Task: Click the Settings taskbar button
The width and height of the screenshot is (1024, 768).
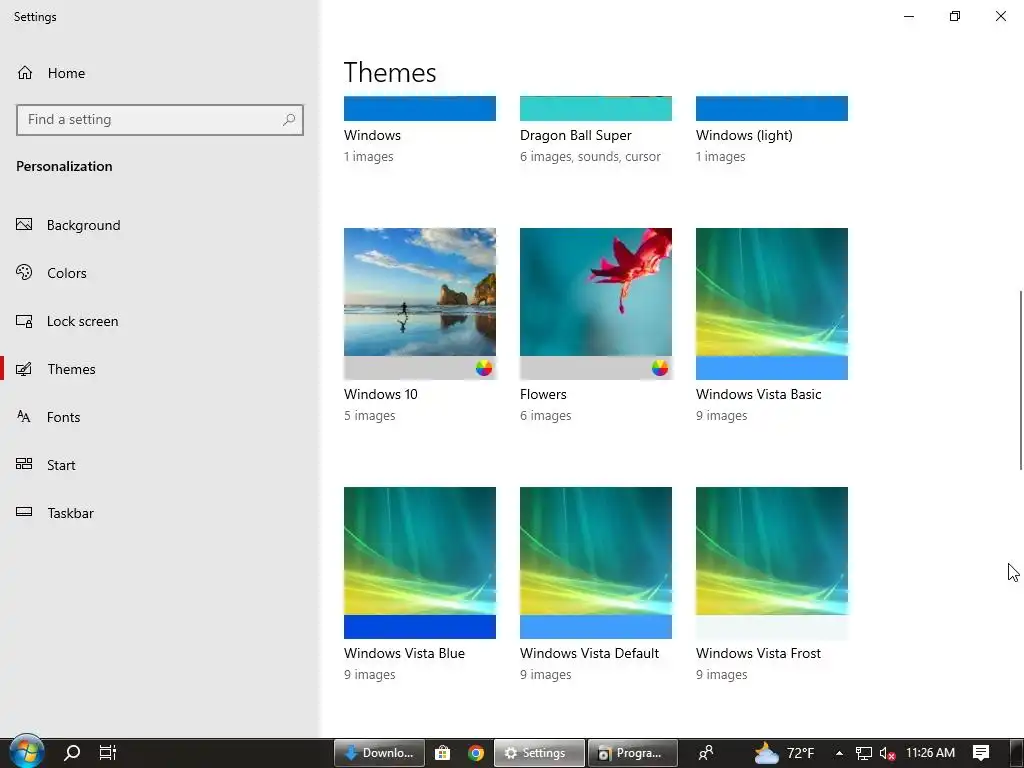Action: (539, 753)
